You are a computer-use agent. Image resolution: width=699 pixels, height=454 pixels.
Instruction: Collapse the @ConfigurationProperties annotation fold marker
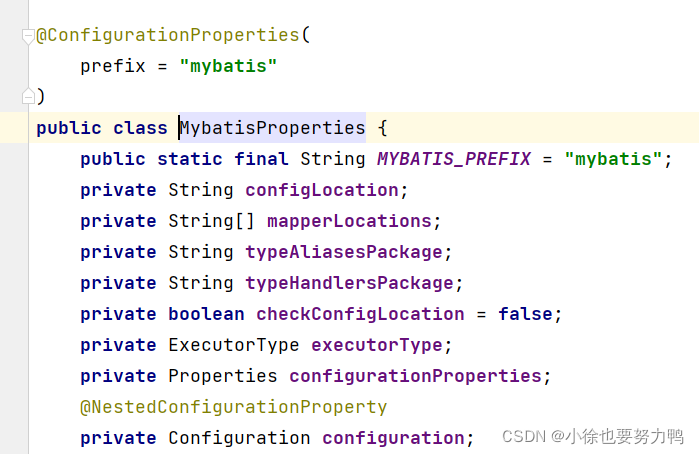click(x=28, y=36)
